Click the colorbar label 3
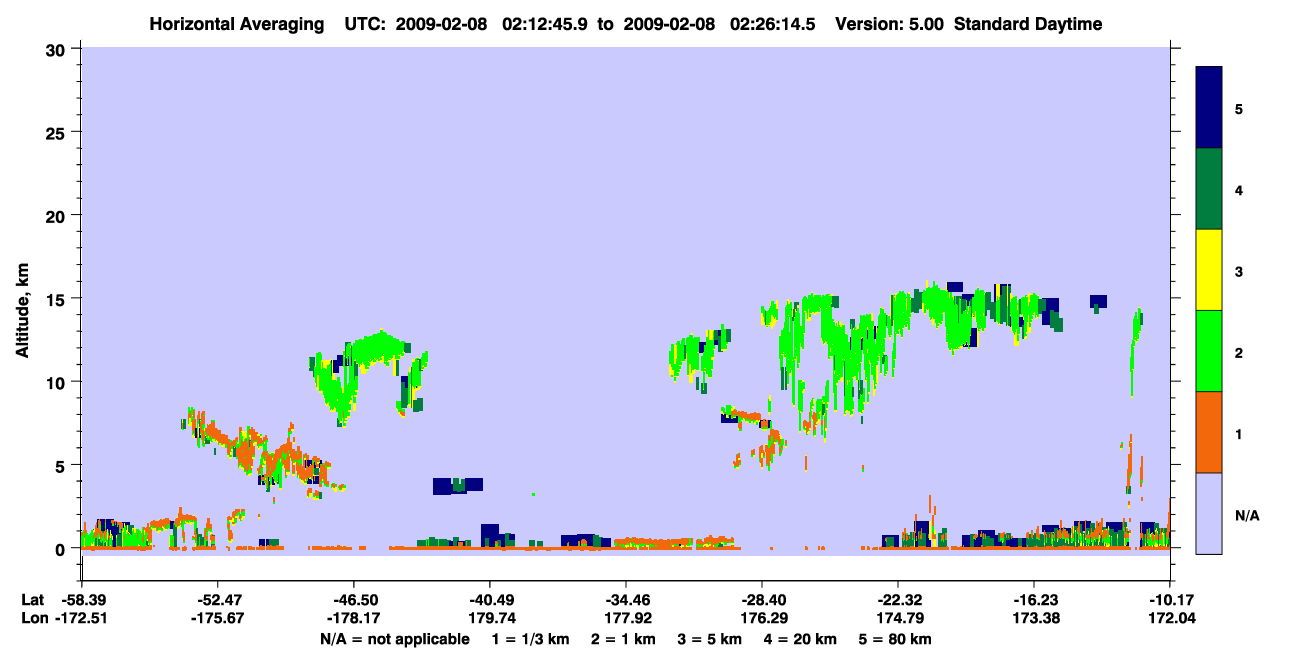The width and height of the screenshot is (1300, 667). pos(1239,271)
